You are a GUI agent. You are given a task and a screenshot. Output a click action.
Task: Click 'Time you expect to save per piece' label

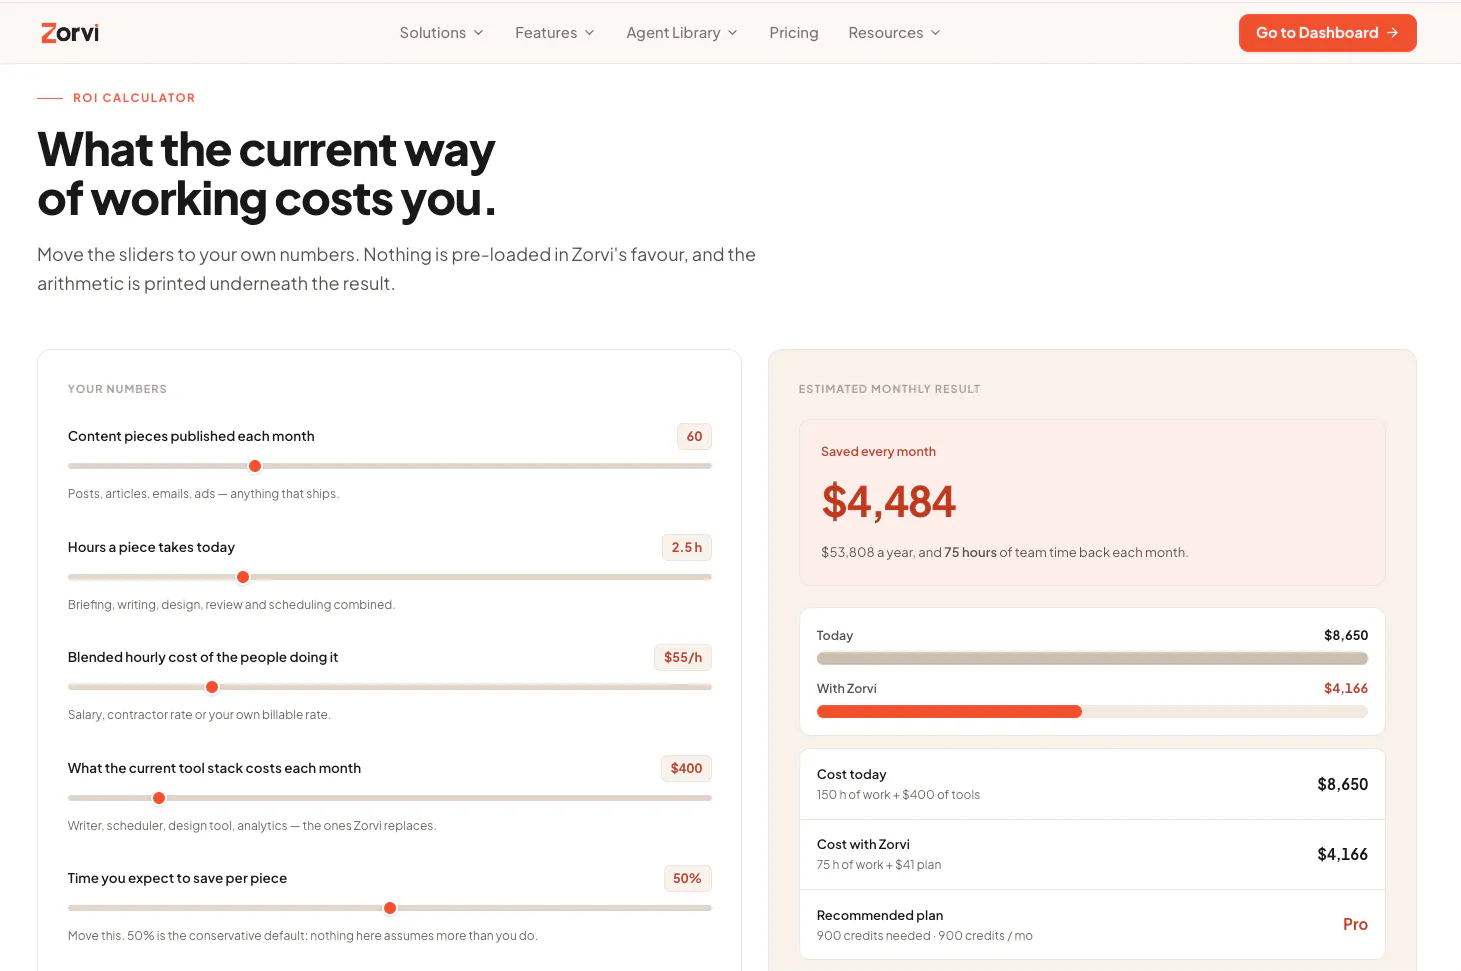[177, 878]
